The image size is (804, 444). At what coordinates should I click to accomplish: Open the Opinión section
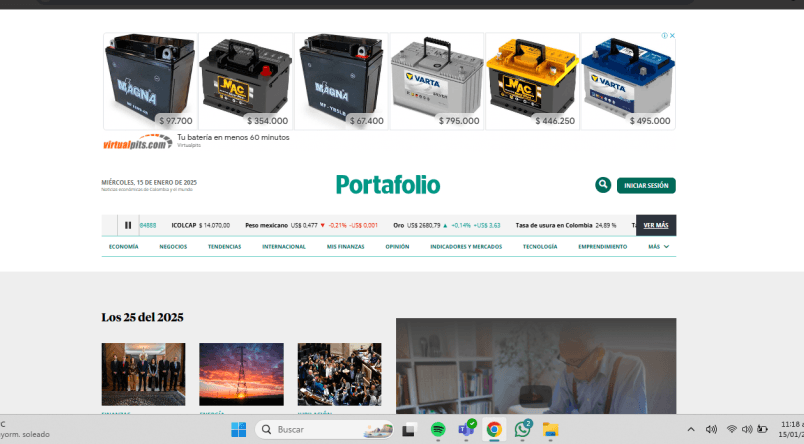(397, 247)
